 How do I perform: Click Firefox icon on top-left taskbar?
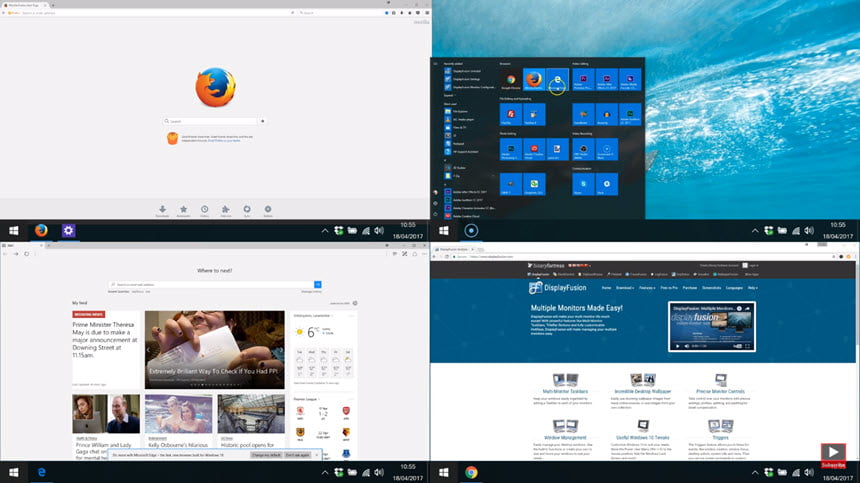41,231
